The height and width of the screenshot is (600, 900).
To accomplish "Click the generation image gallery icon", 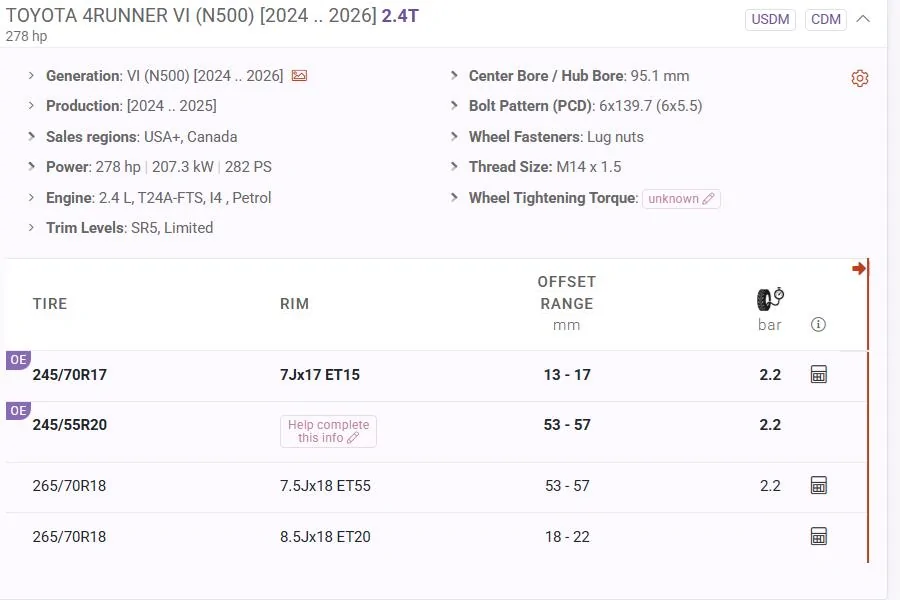I will pos(299,76).
